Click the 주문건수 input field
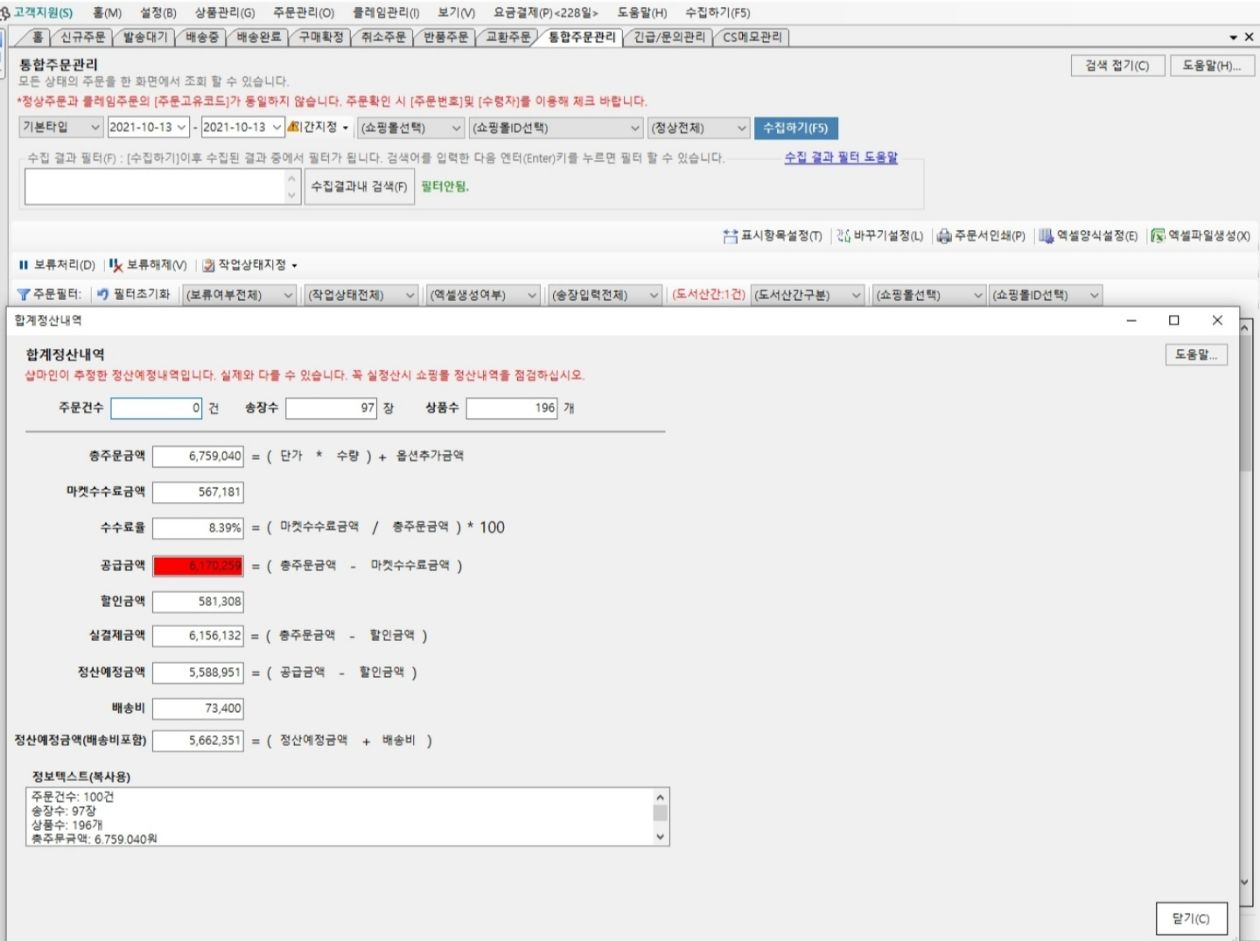 pos(157,408)
